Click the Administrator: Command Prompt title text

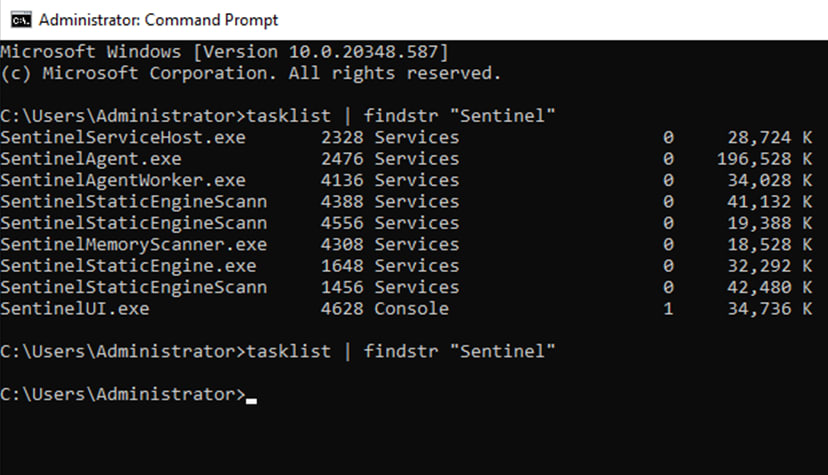coord(158,20)
